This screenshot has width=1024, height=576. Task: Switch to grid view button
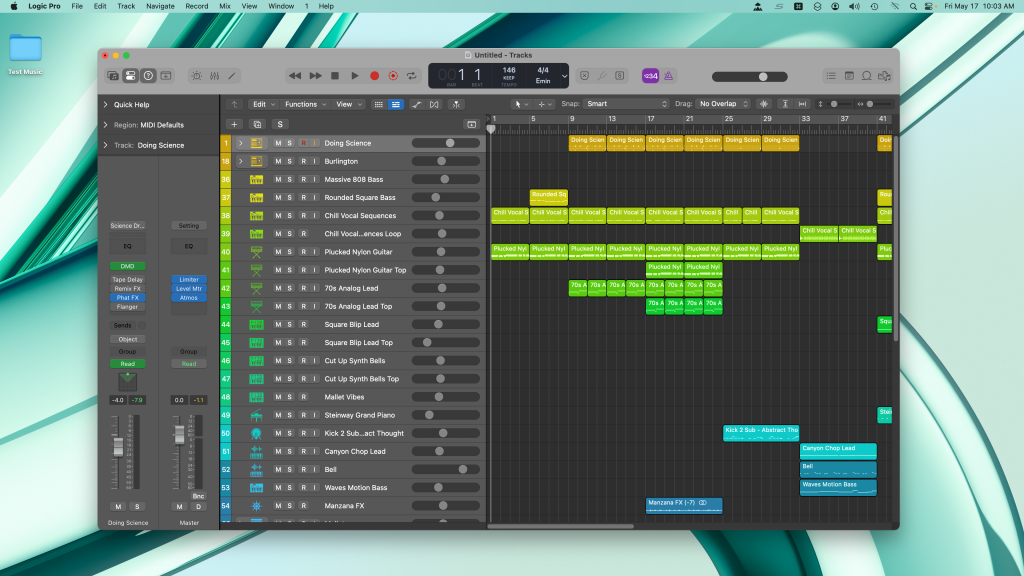tap(378, 104)
